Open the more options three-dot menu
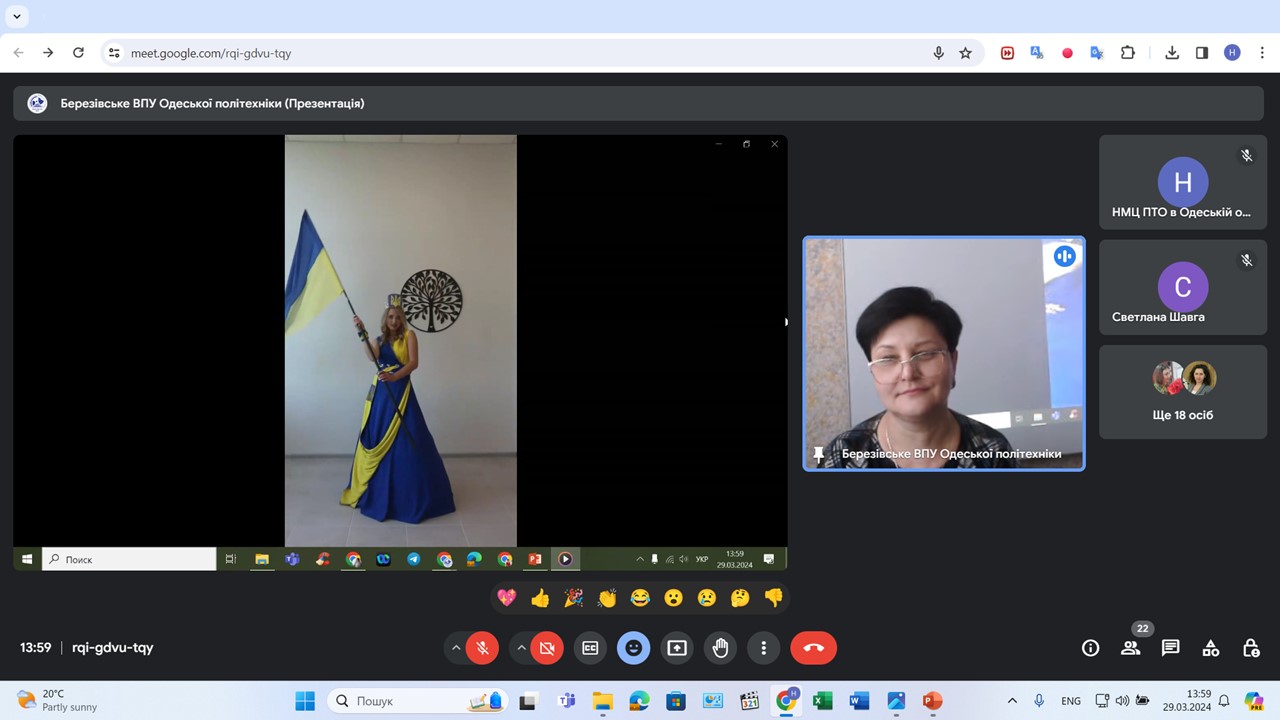 763,648
